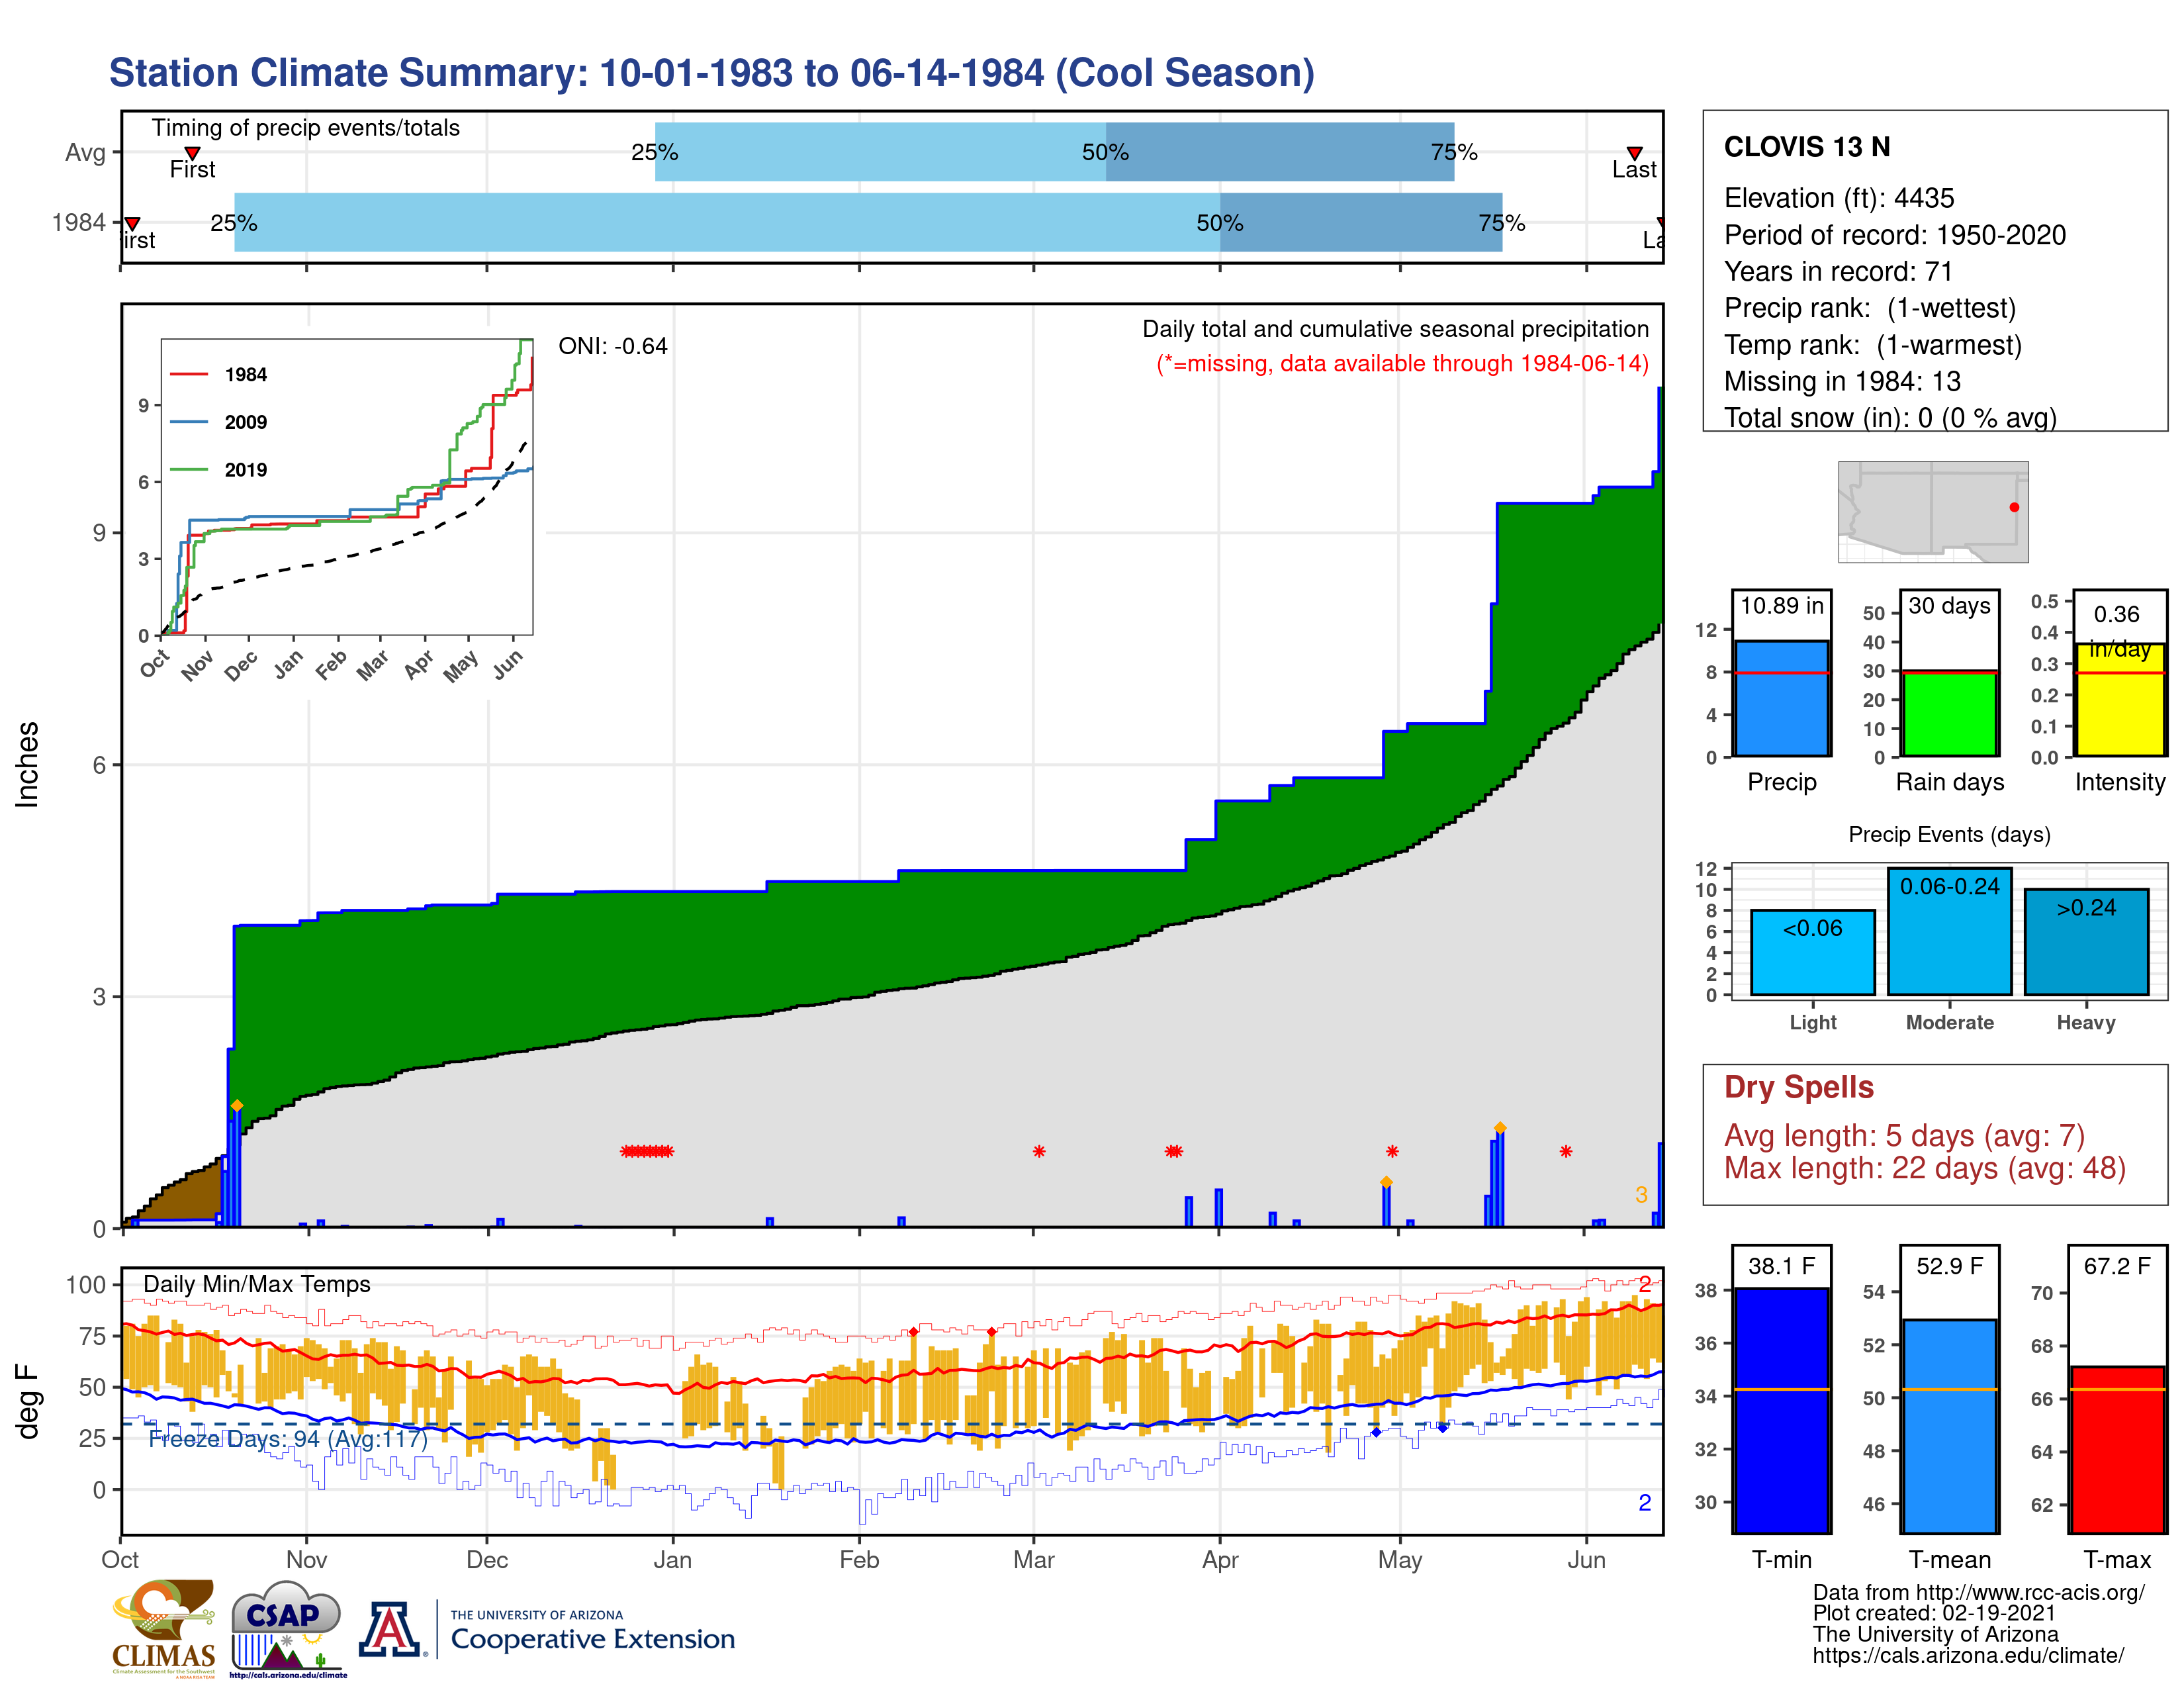This screenshot has width=2184, height=1688.
Task: Click the Heavy >0.24 events bar
Action: click(x=2086, y=941)
